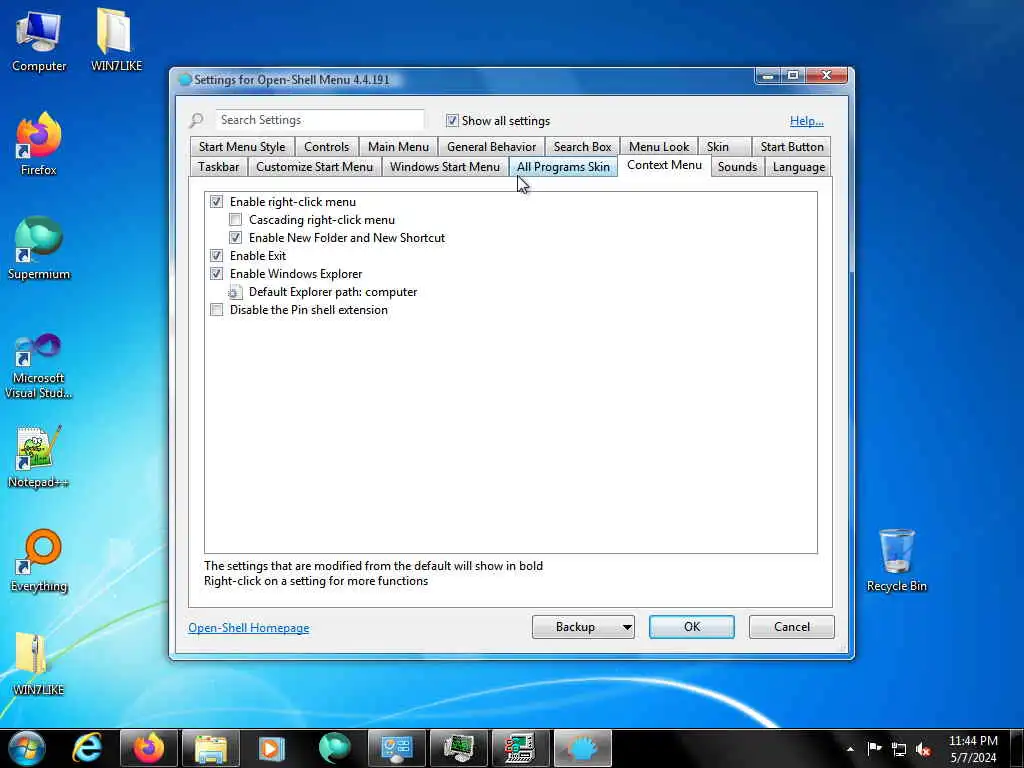
Task: Select the WIN7LIKE folder icon on desktop
Action: (x=116, y=40)
